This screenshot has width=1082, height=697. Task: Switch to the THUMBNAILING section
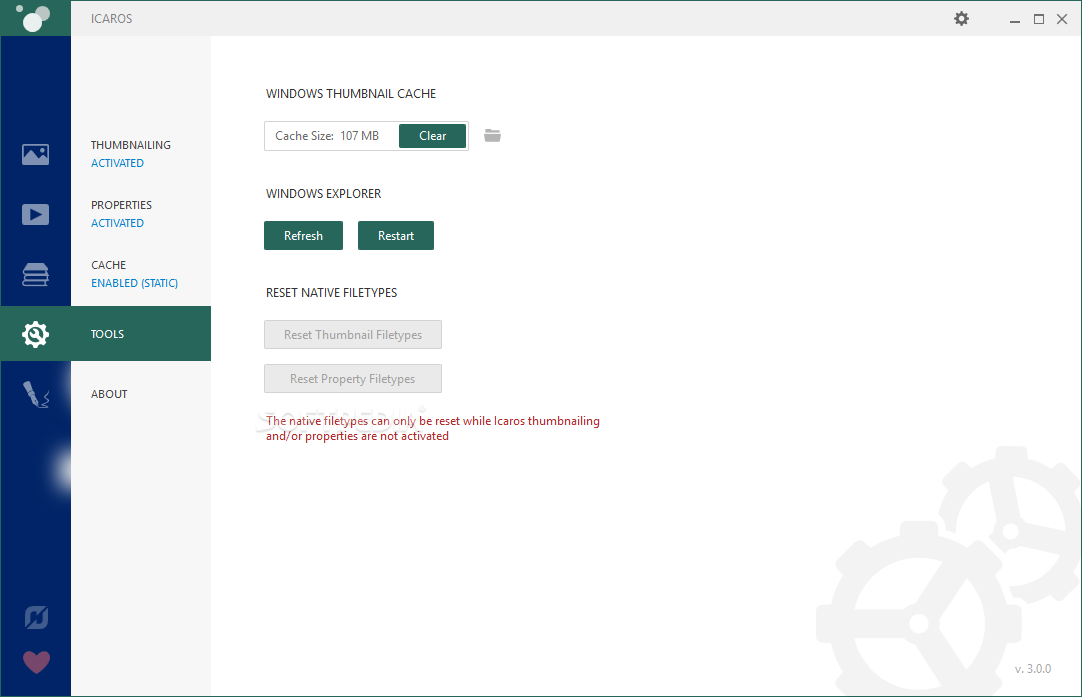130,145
